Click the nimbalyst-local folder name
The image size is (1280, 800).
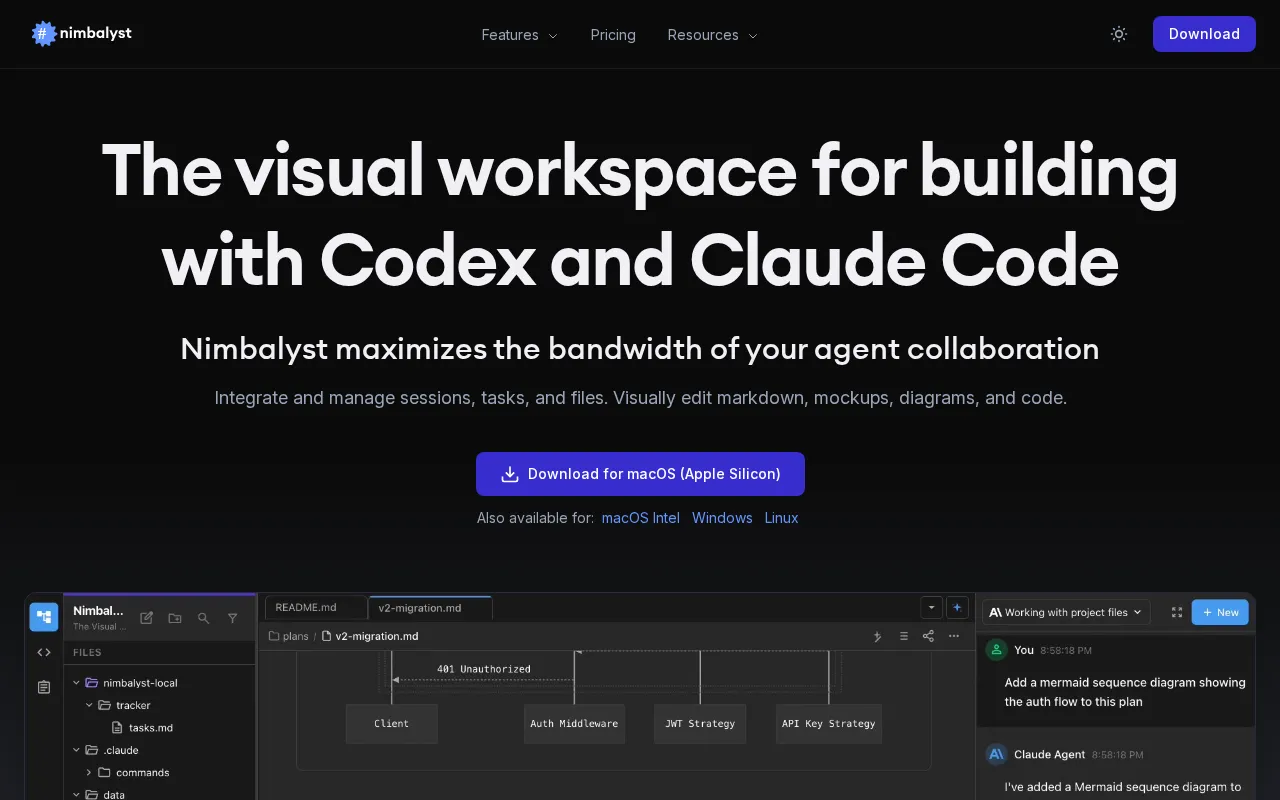point(140,683)
